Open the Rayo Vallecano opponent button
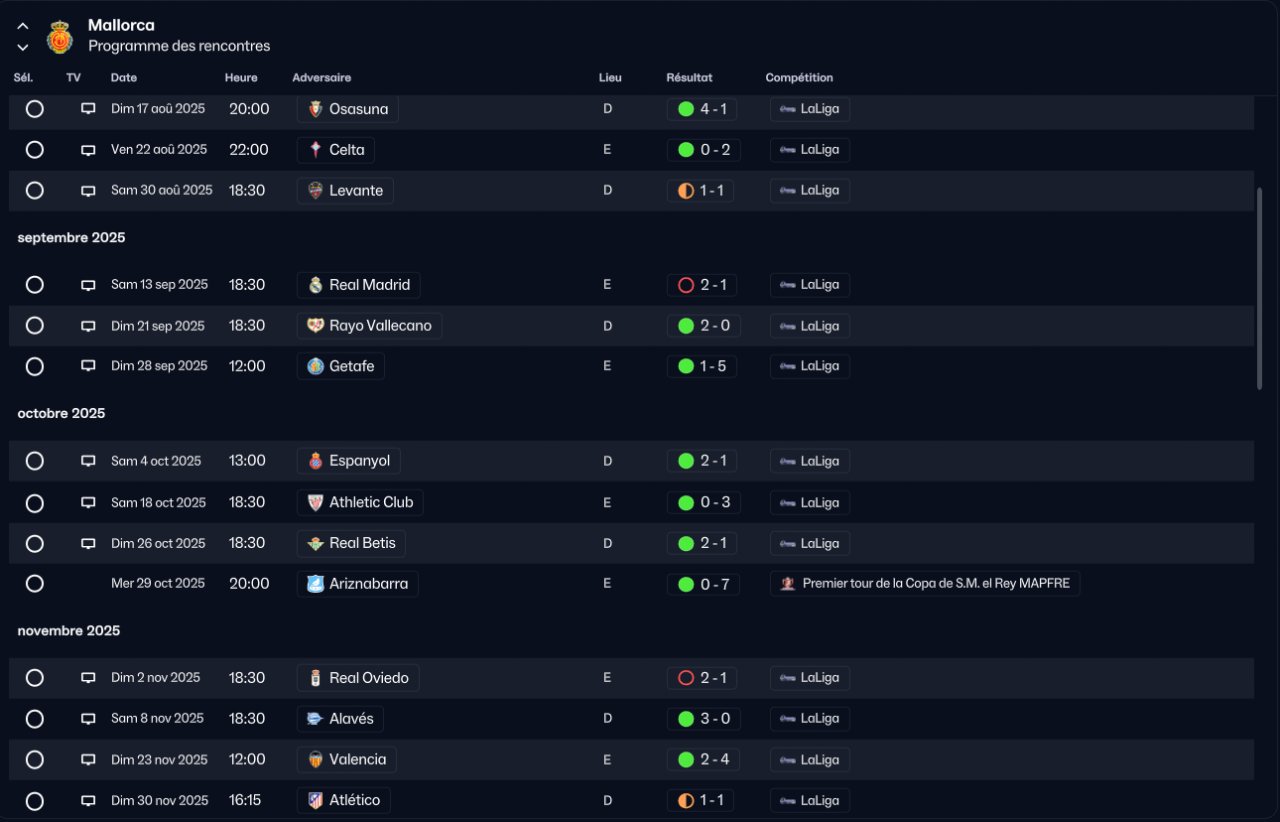Screen dimensions: 1280x822 pos(369,326)
